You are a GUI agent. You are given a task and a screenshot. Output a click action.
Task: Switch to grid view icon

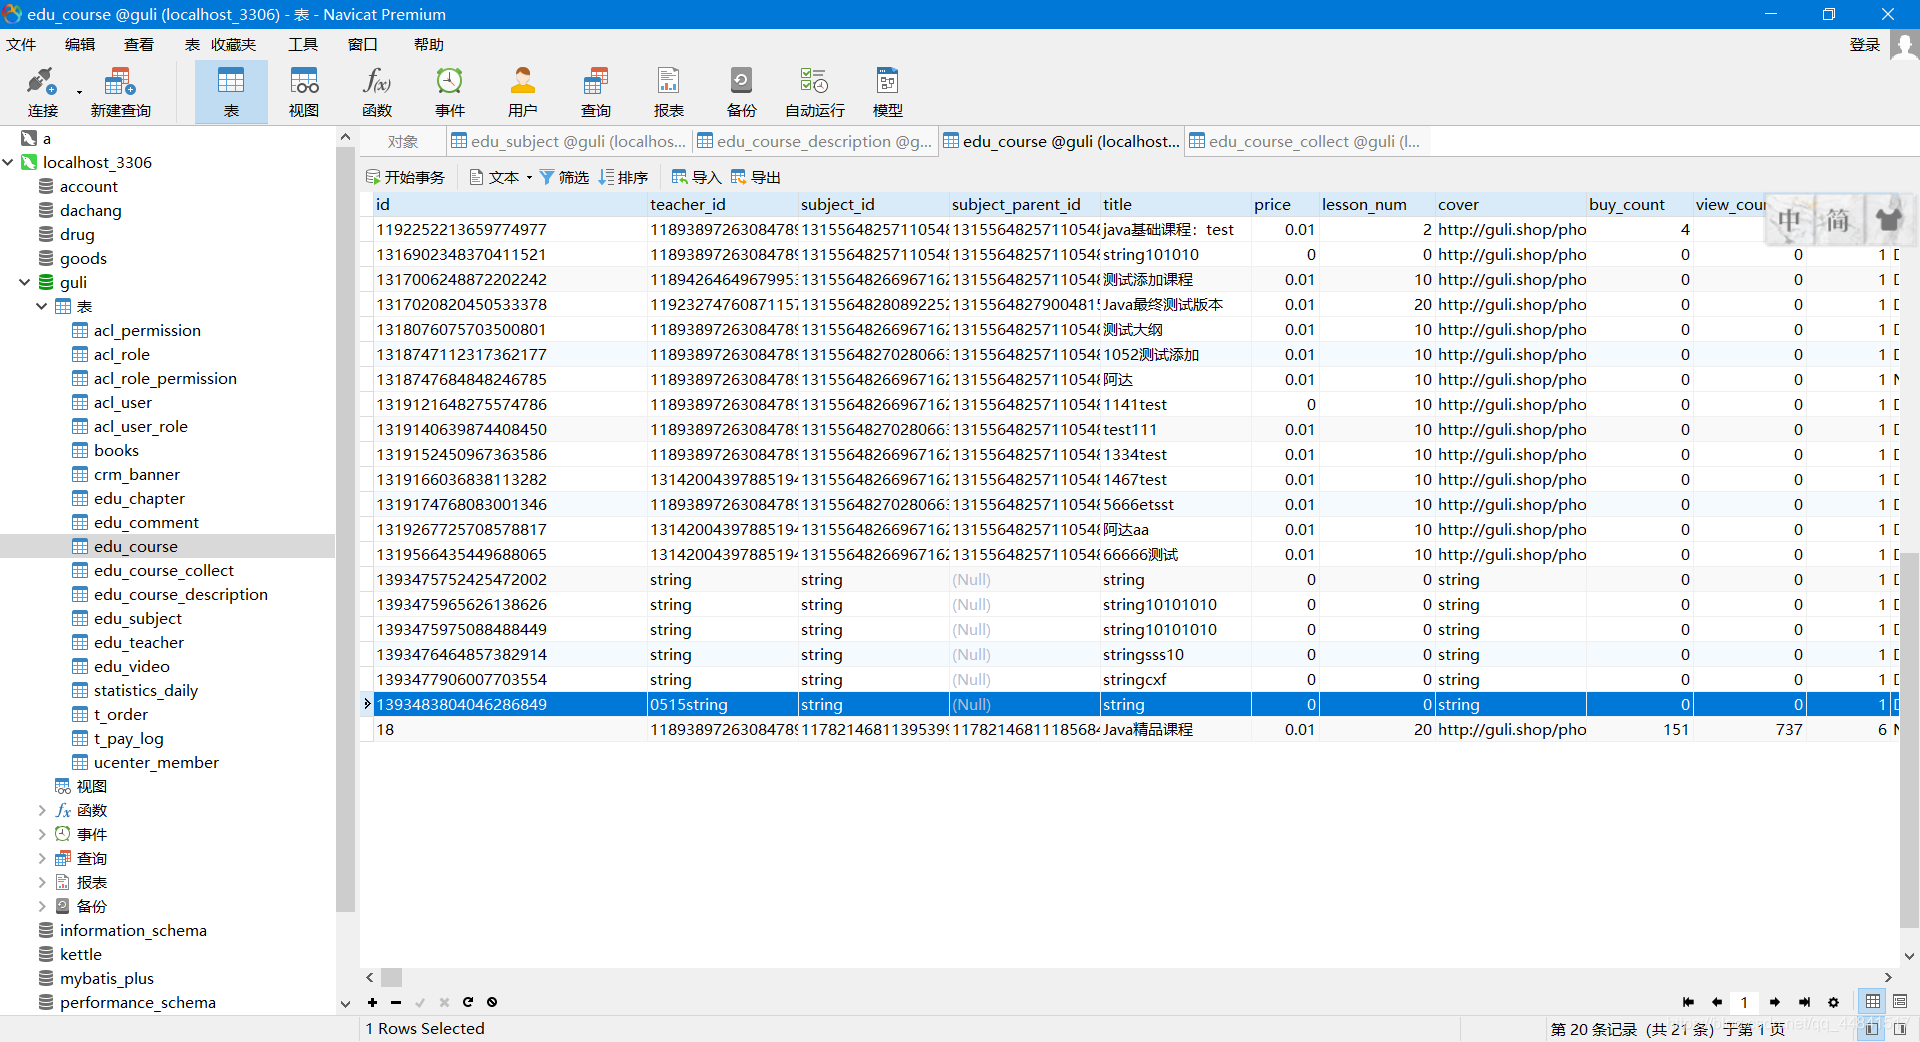(x=1873, y=1001)
